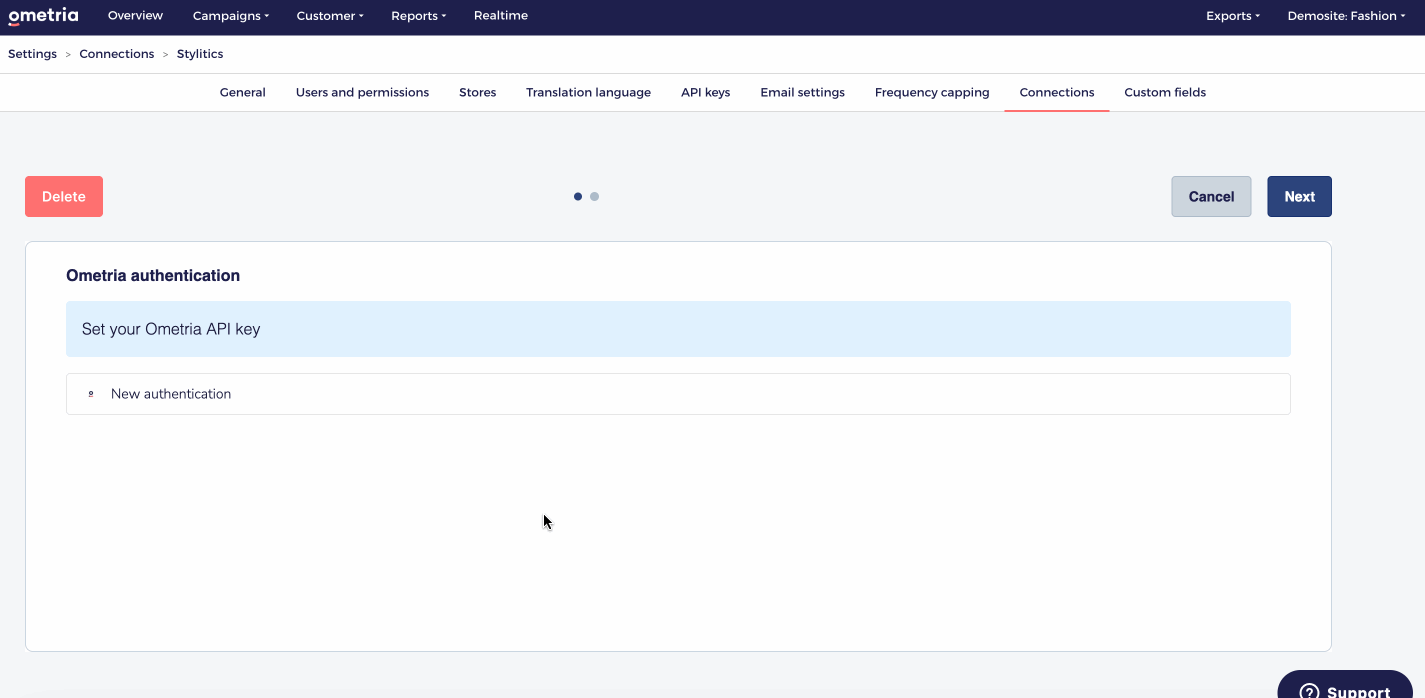Open the Campaigns dropdown menu
The height and width of the screenshot is (698, 1425).
click(231, 16)
